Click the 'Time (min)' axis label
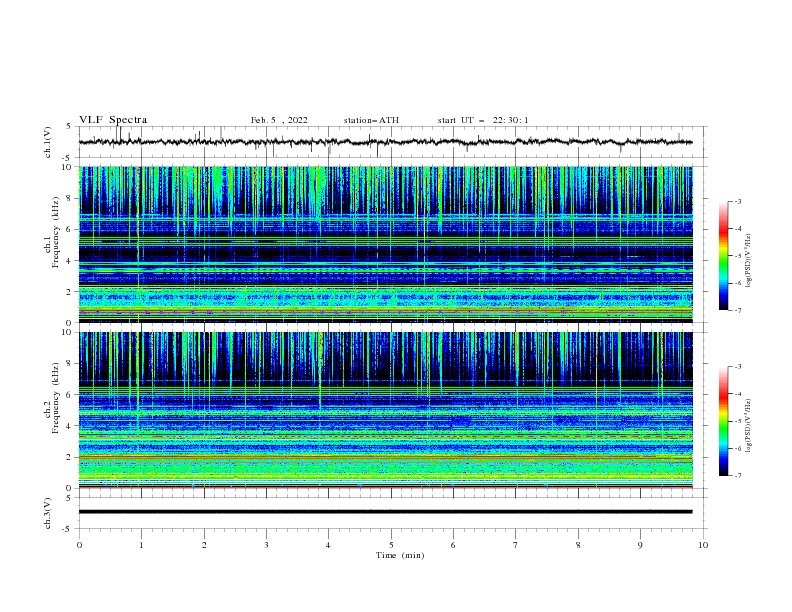Viewport: 792px width, 612px height. [x=400, y=555]
